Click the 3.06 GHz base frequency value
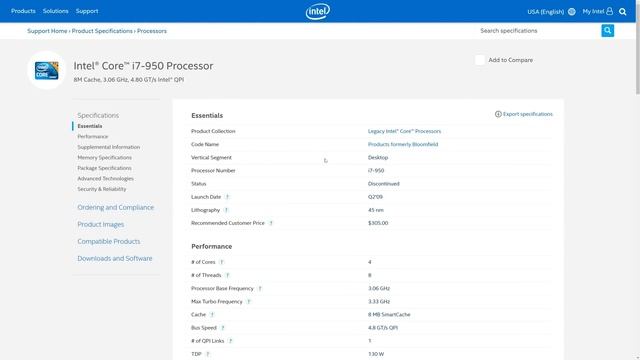640x360 pixels. click(x=379, y=289)
